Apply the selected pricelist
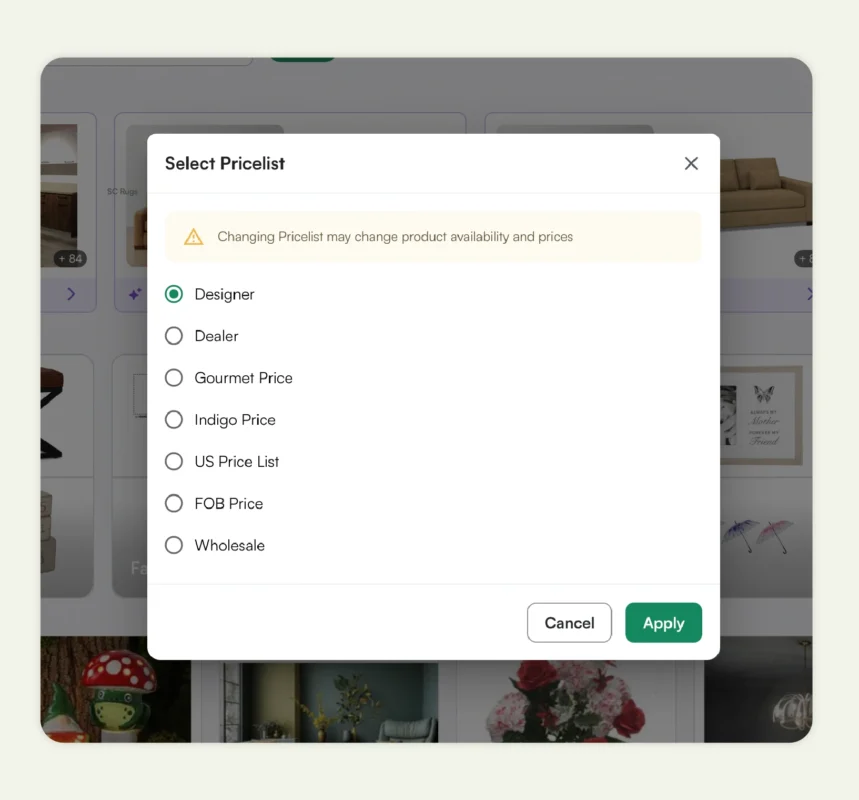Viewport: 859px width, 800px height. click(663, 622)
